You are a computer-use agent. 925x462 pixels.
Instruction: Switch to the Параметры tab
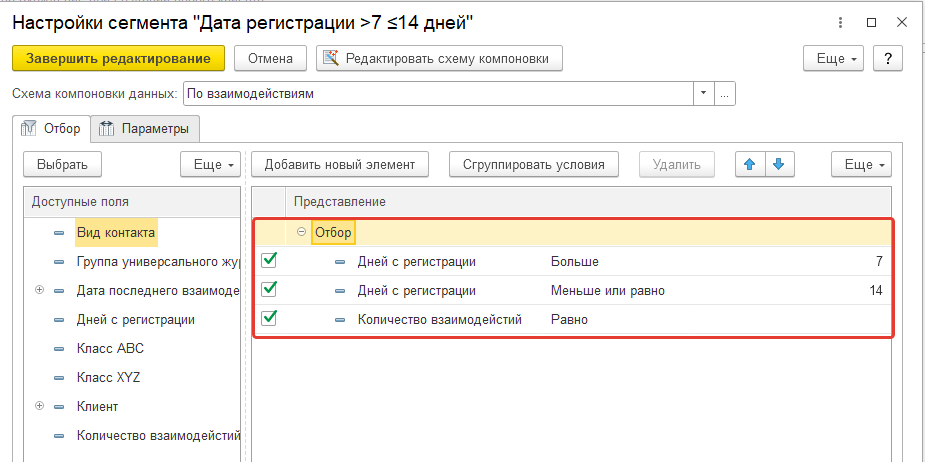145,128
